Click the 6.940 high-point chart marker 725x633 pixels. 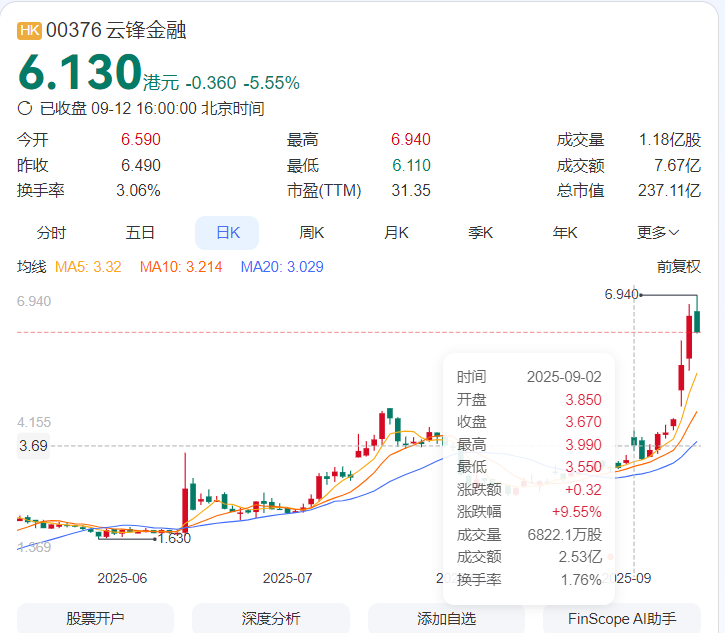[x=621, y=294]
